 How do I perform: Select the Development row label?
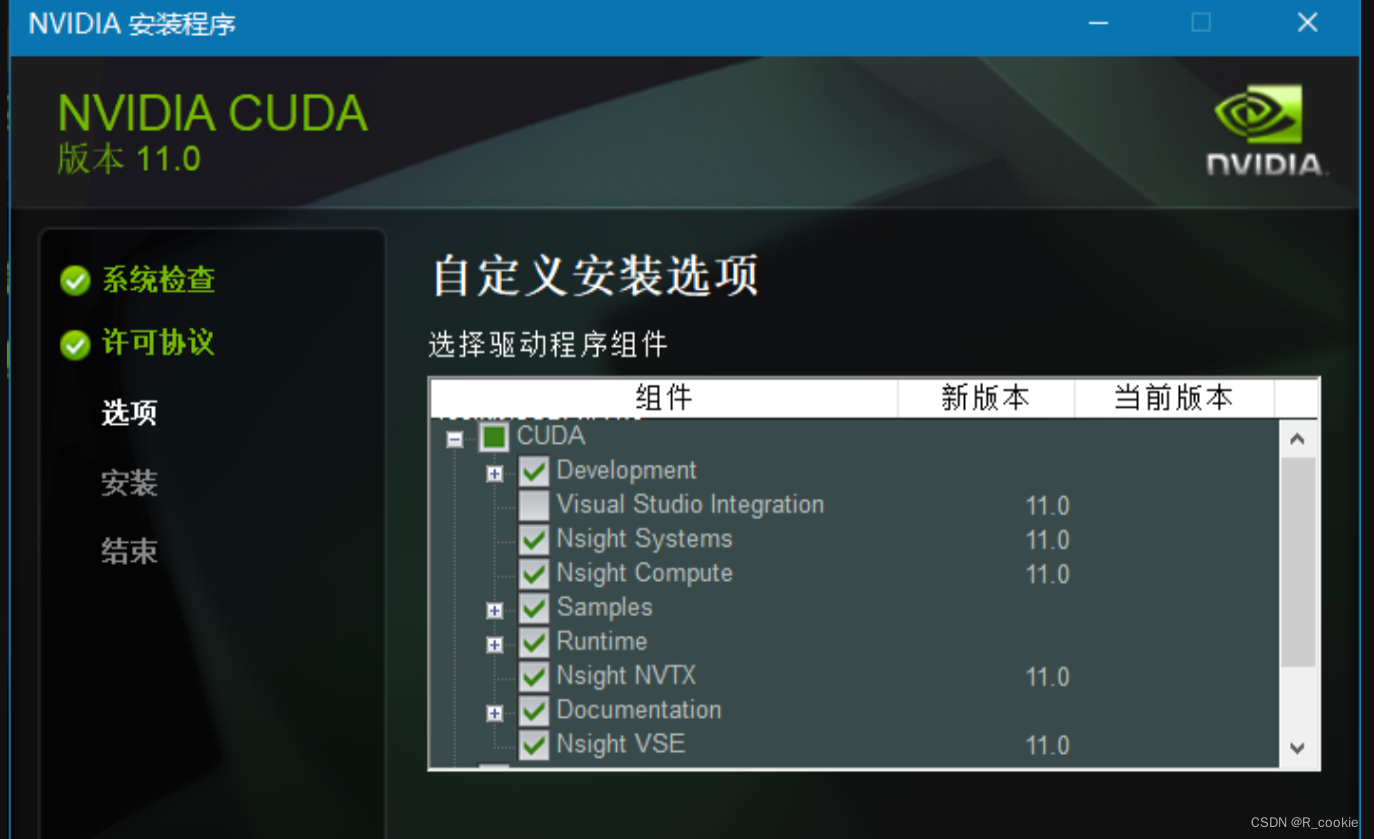tap(626, 470)
